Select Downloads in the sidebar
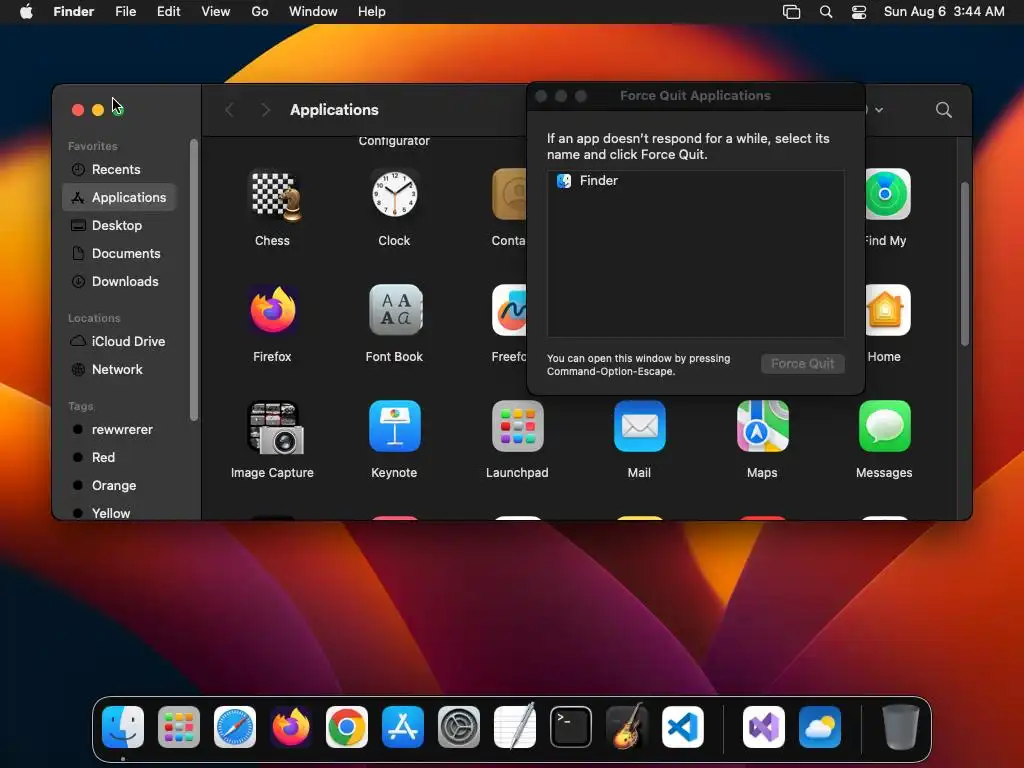 119,281
